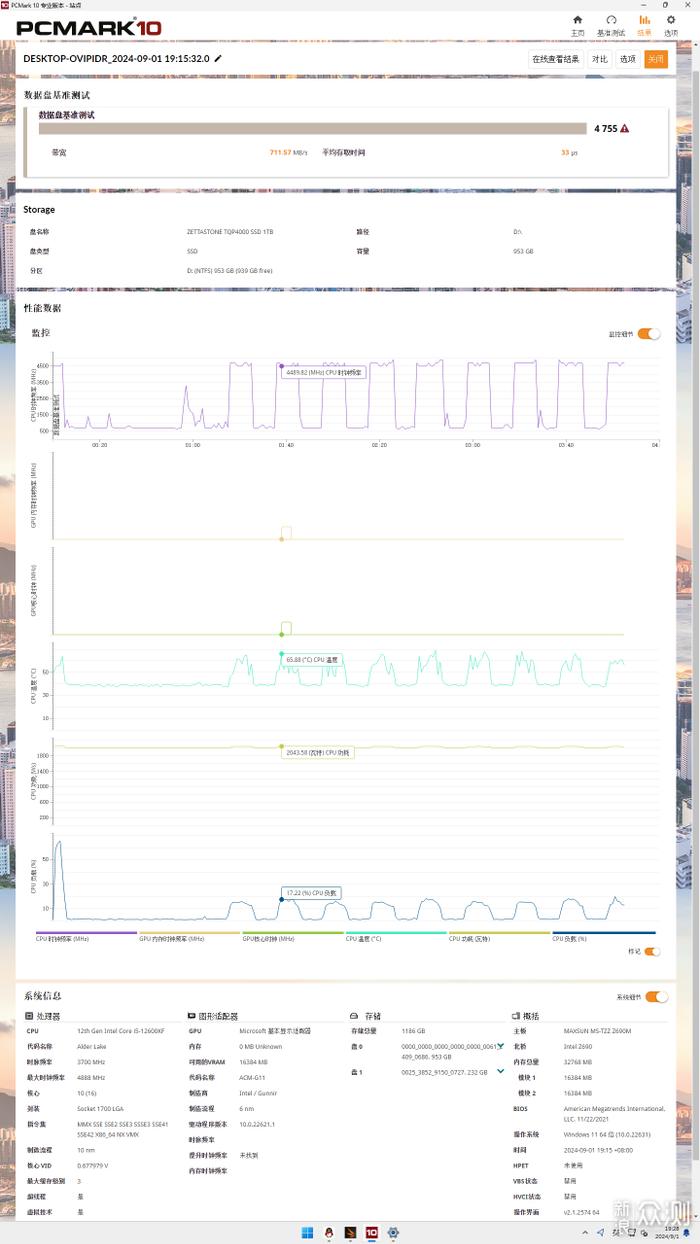Toggle the 标记 markers switch

(x=650, y=951)
